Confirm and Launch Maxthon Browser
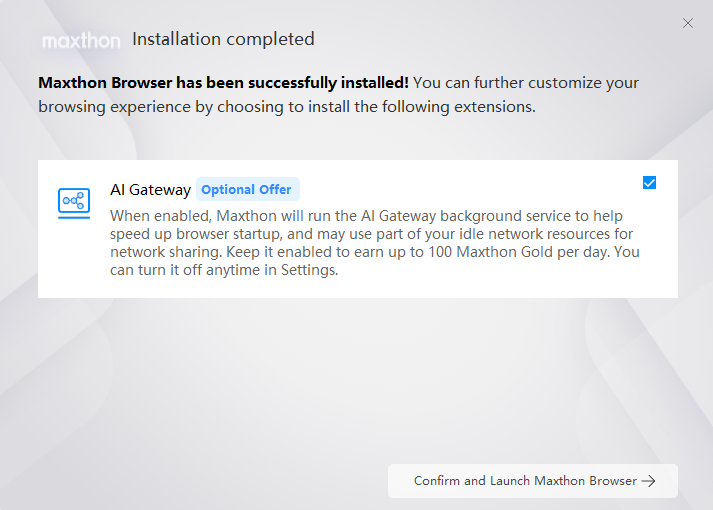This screenshot has height=510, width=713. pyautogui.click(x=532, y=481)
